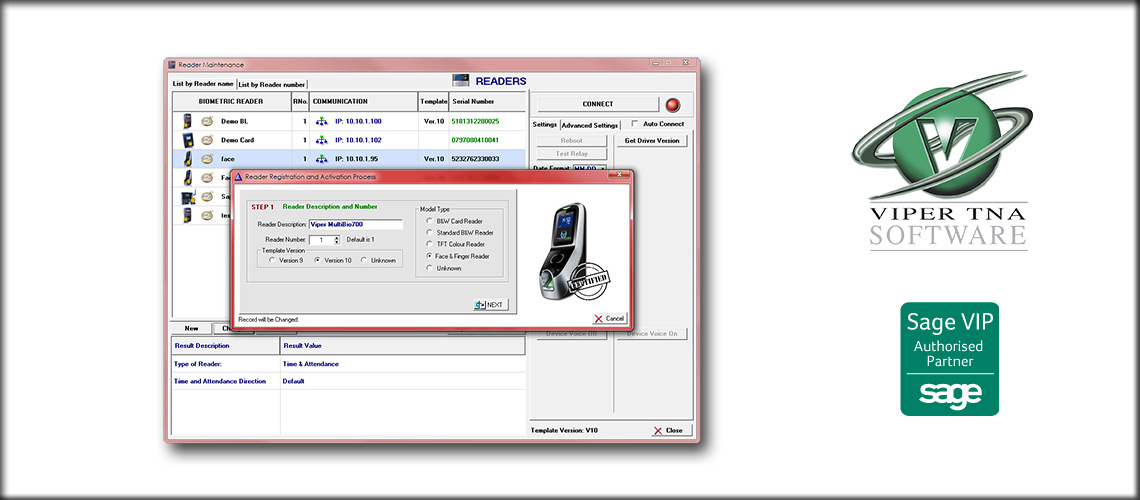Click the red X icon on the Cancel button
Image resolution: width=1140 pixels, height=500 pixels.
pos(598,319)
